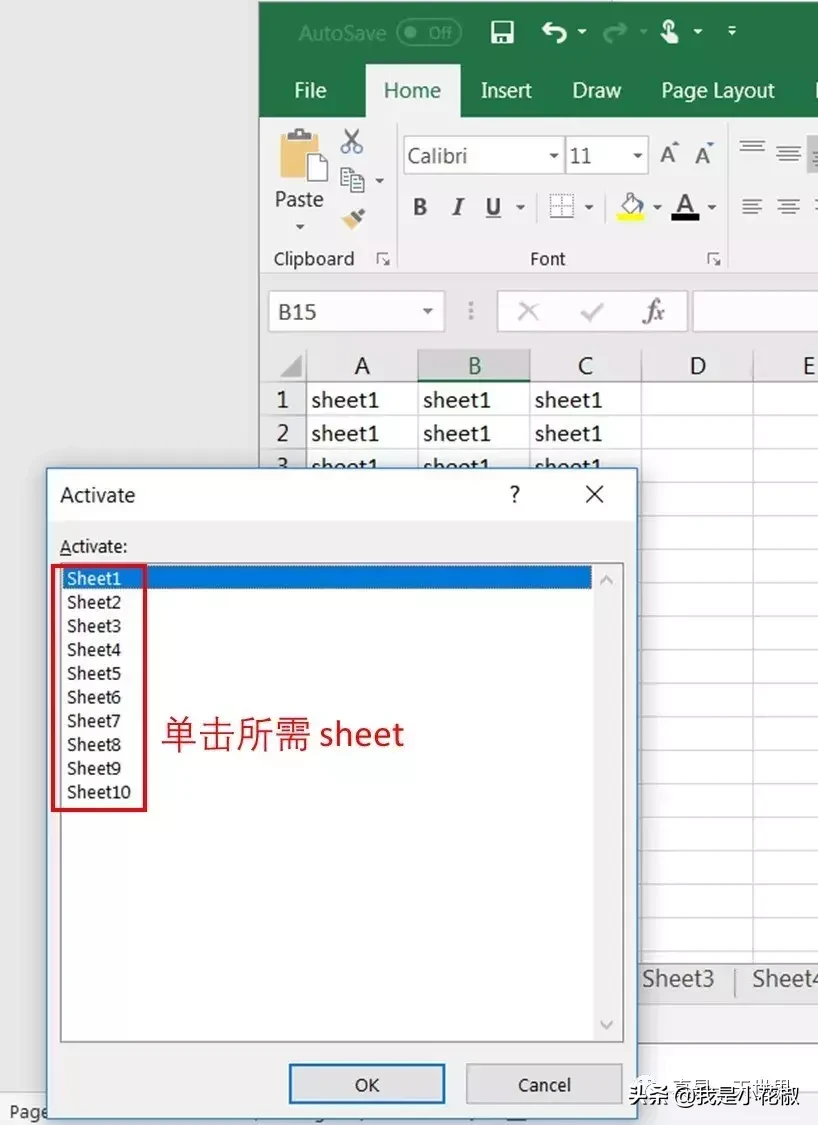The width and height of the screenshot is (818, 1125).
Task: Open Customize Quick Access Toolbar menu
Action: point(732,31)
